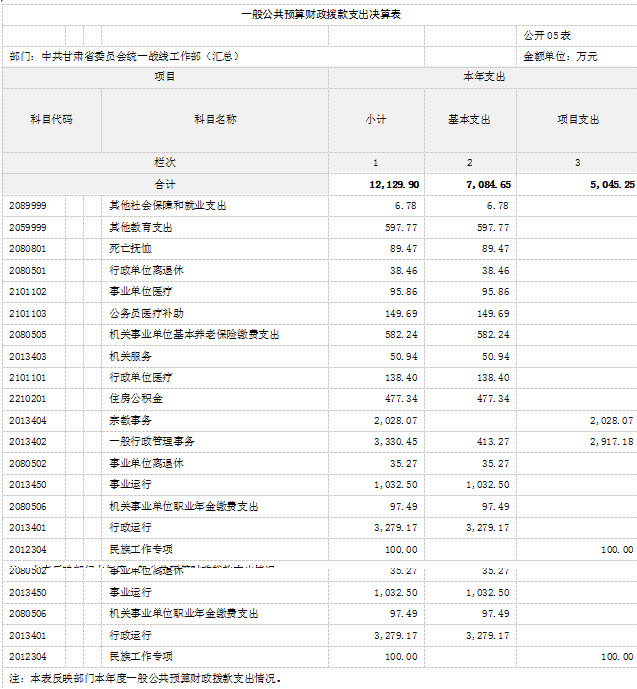Screen dimensions: 637x689
Task: Select the 死亡抚恤 subject name
Action: coord(130,249)
